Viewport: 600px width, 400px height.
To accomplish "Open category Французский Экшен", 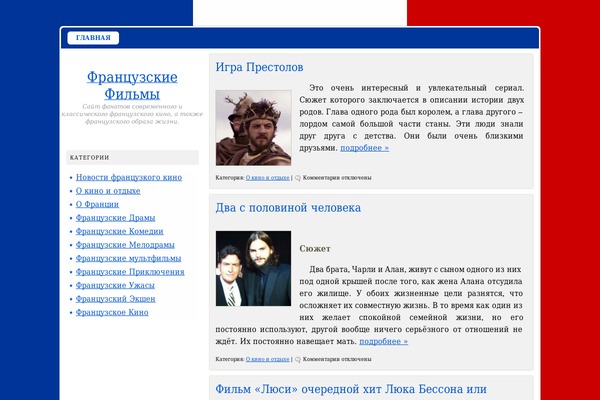I will click(x=116, y=299).
